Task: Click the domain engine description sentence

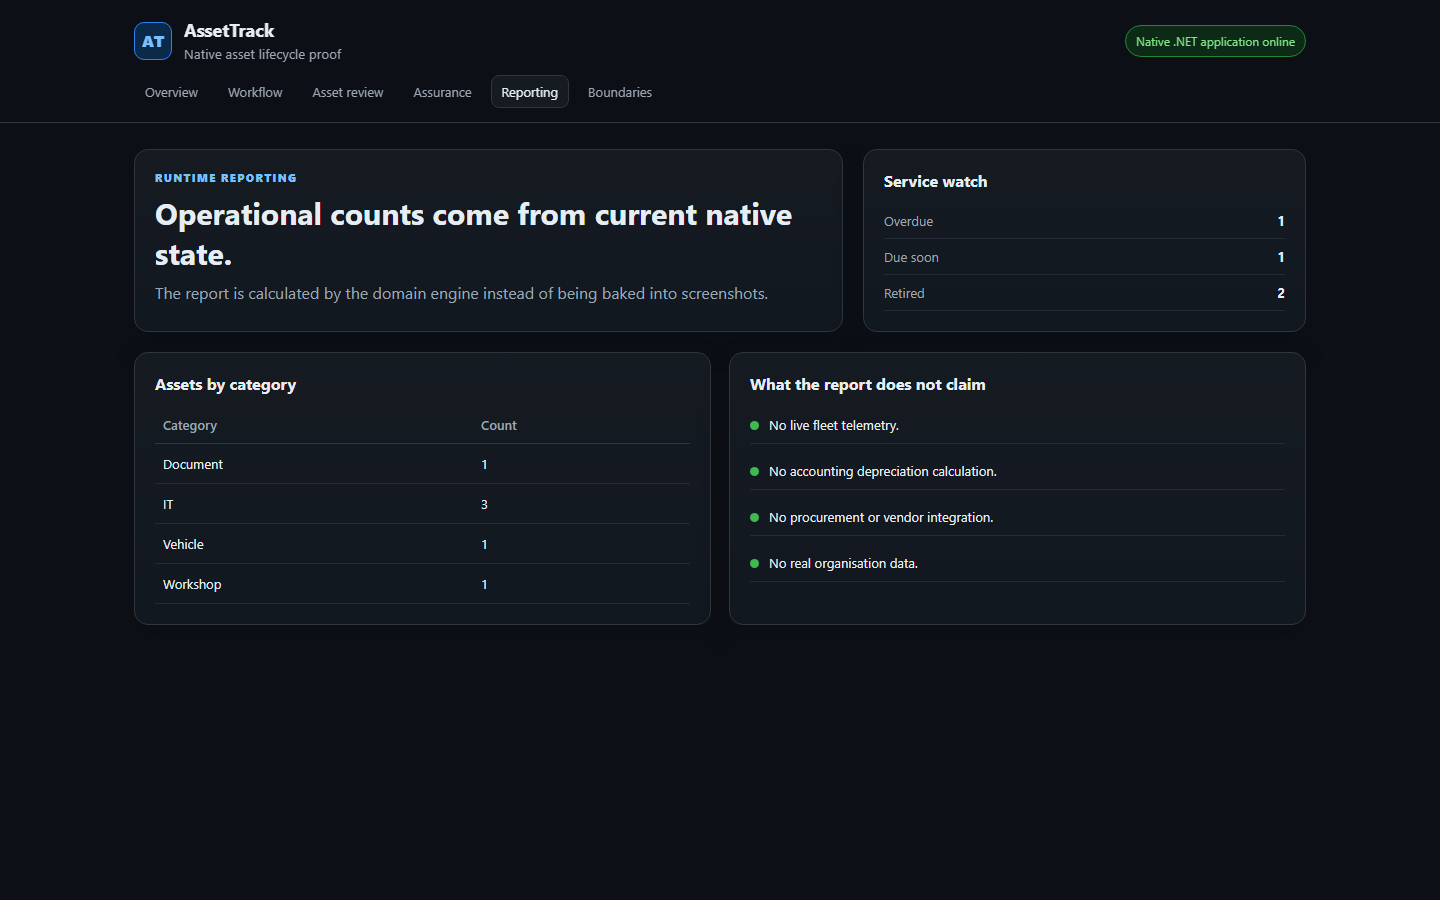Action: [461, 293]
